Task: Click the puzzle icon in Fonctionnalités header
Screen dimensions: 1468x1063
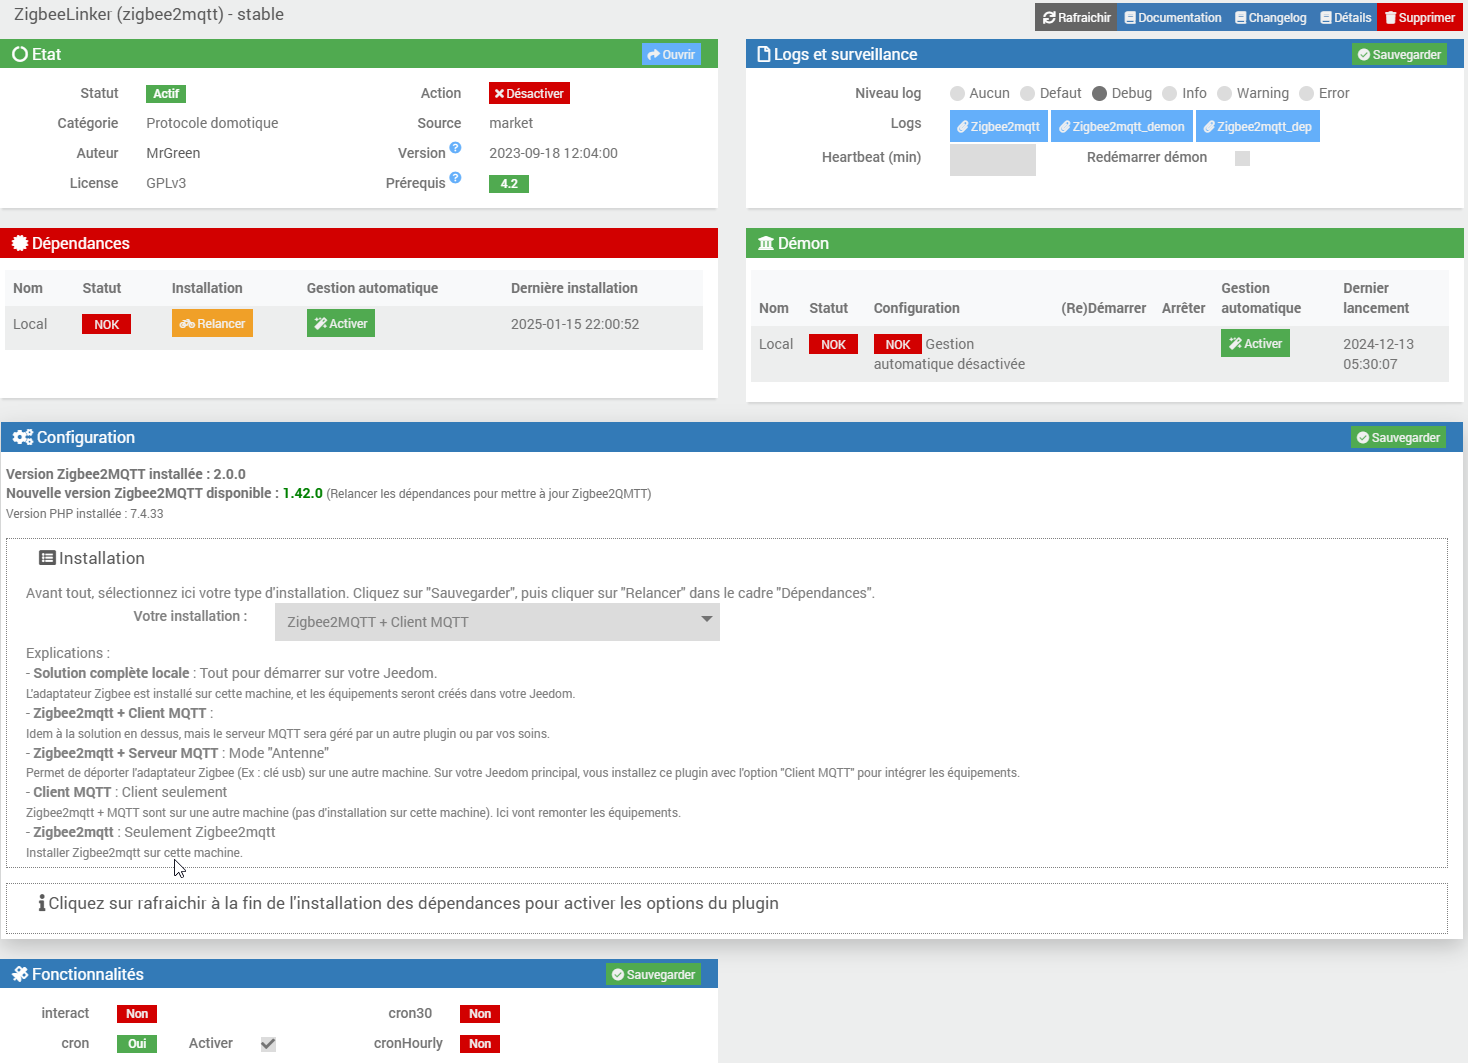Action: click(x=20, y=974)
